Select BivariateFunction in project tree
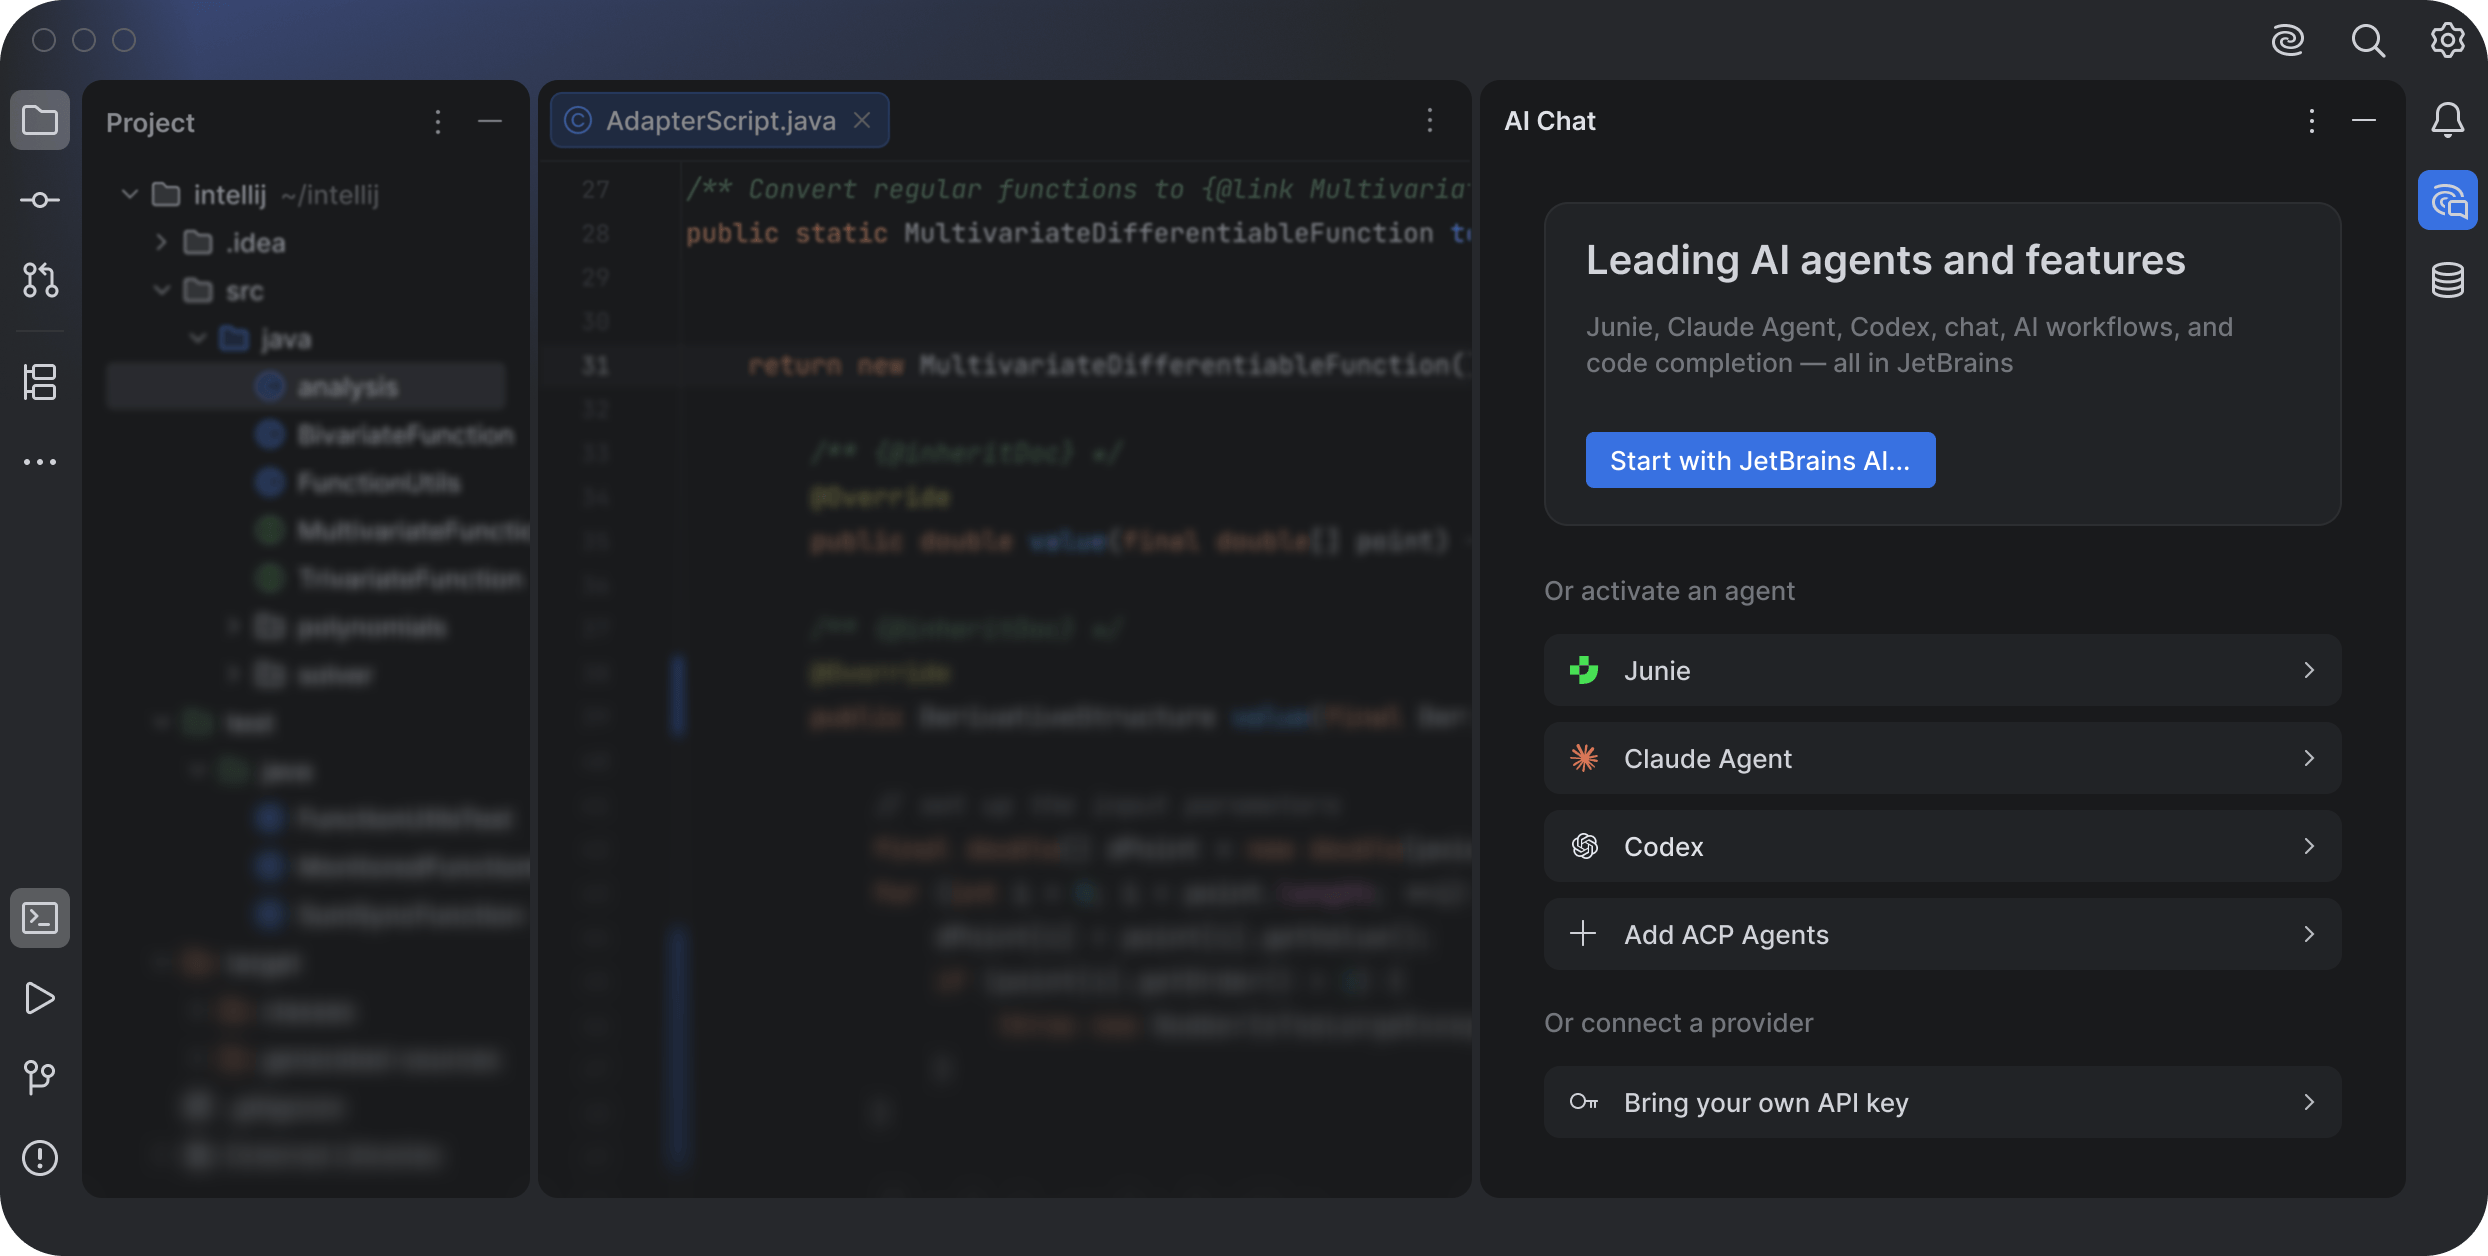 pyautogui.click(x=386, y=434)
